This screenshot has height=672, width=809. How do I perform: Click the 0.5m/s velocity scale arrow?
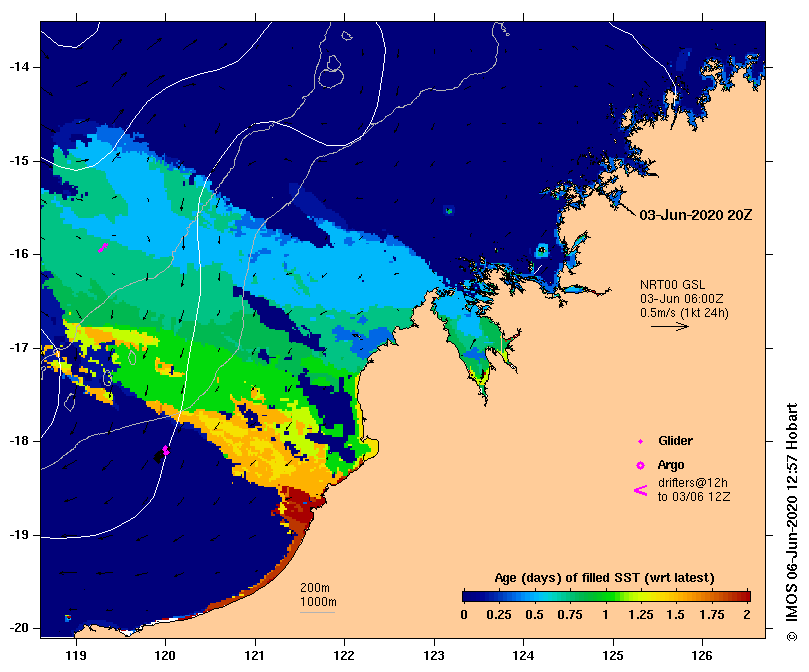pos(670,326)
